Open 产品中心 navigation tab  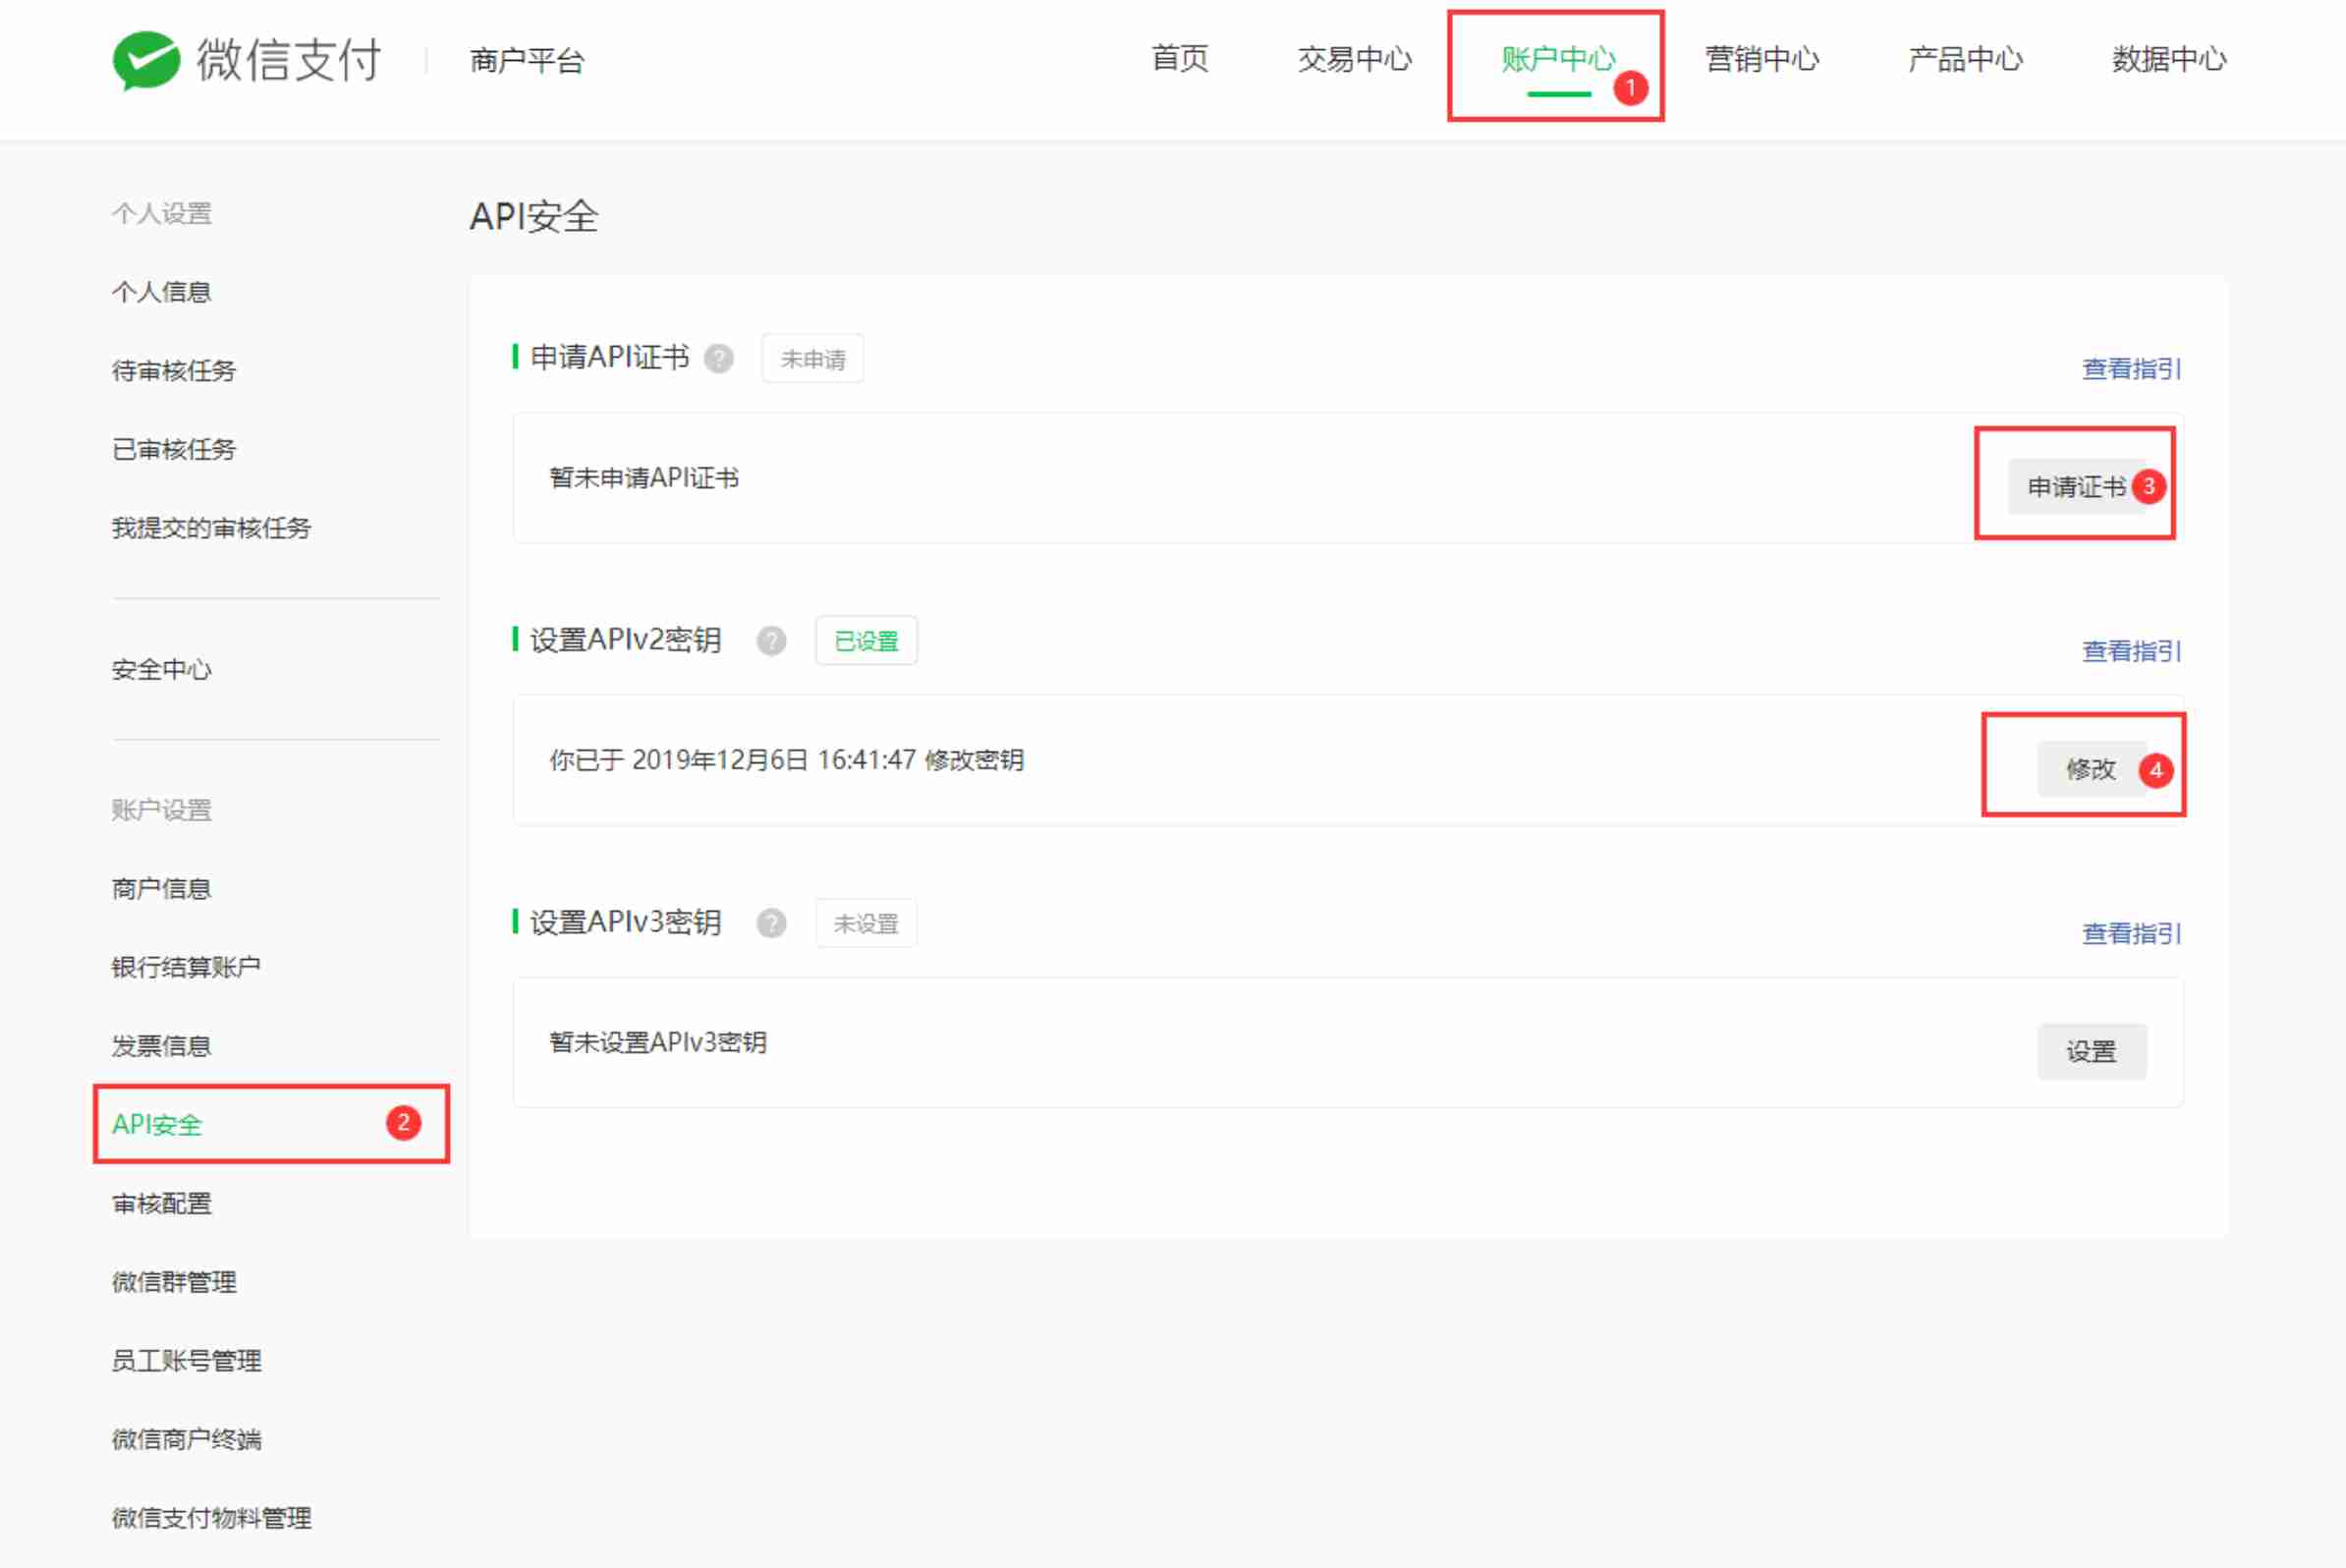coord(1964,60)
